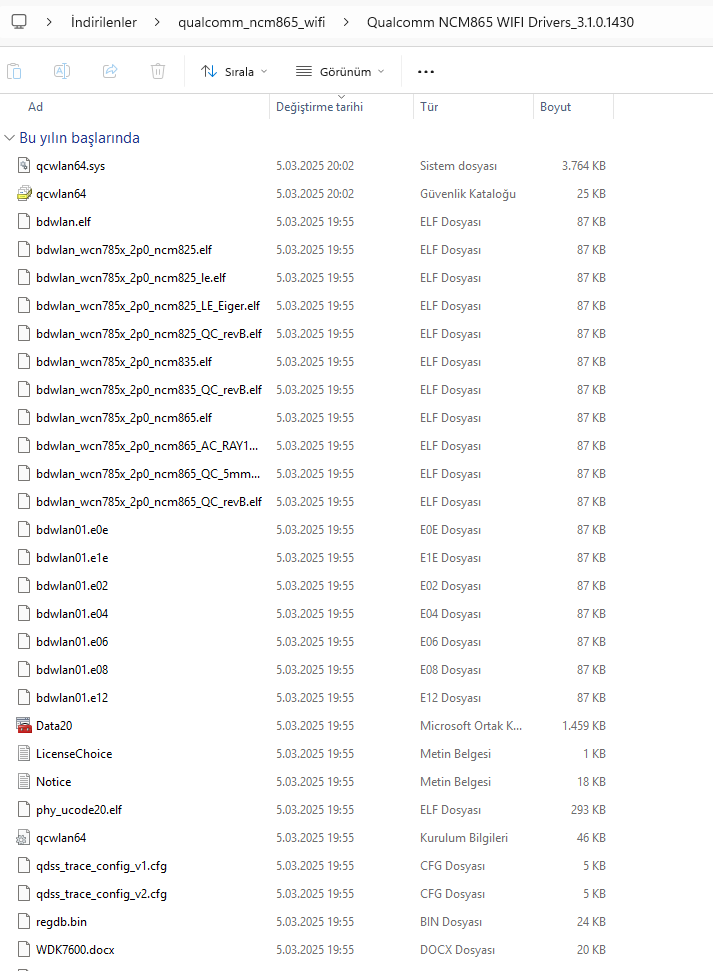
Task: Collapse the 'Bu yılın başlarında' group
Action: 9,137
